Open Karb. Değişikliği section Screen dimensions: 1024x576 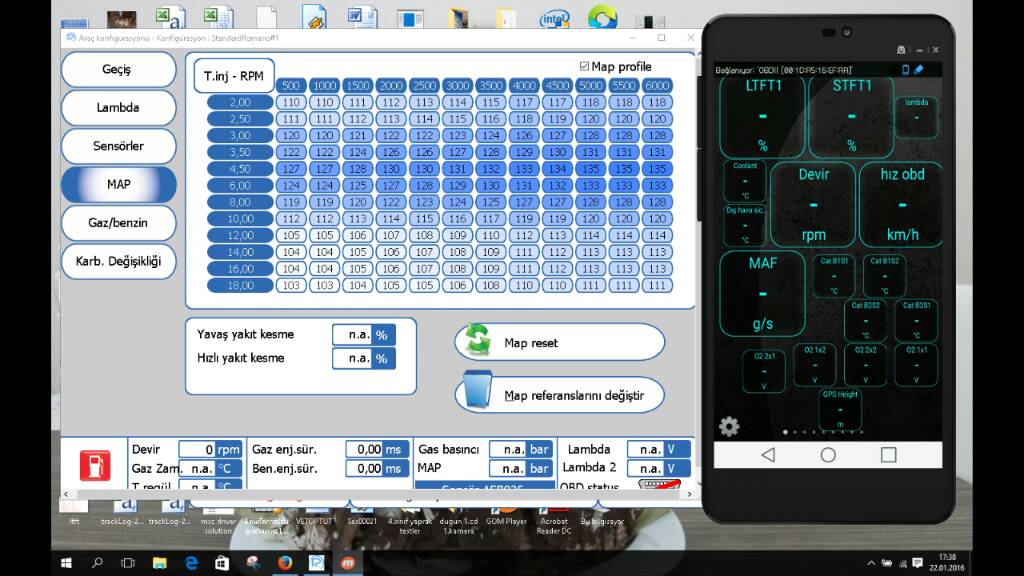click(118, 262)
